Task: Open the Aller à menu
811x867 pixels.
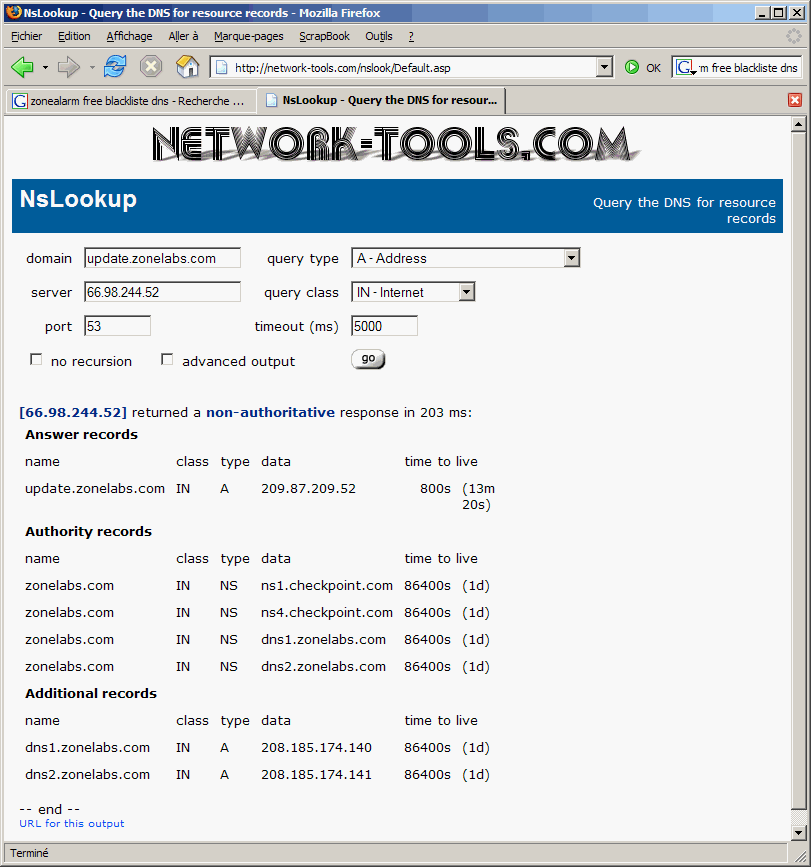Action: (x=183, y=36)
